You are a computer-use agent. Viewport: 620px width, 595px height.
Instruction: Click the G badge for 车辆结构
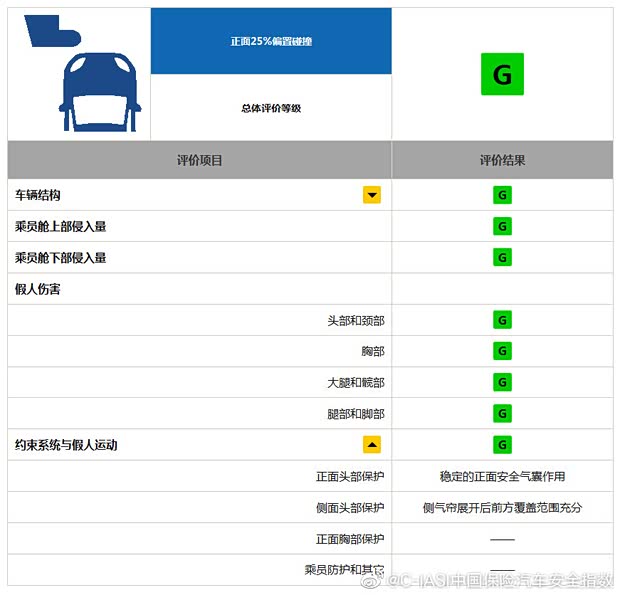pyautogui.click(x=502, y=195)
